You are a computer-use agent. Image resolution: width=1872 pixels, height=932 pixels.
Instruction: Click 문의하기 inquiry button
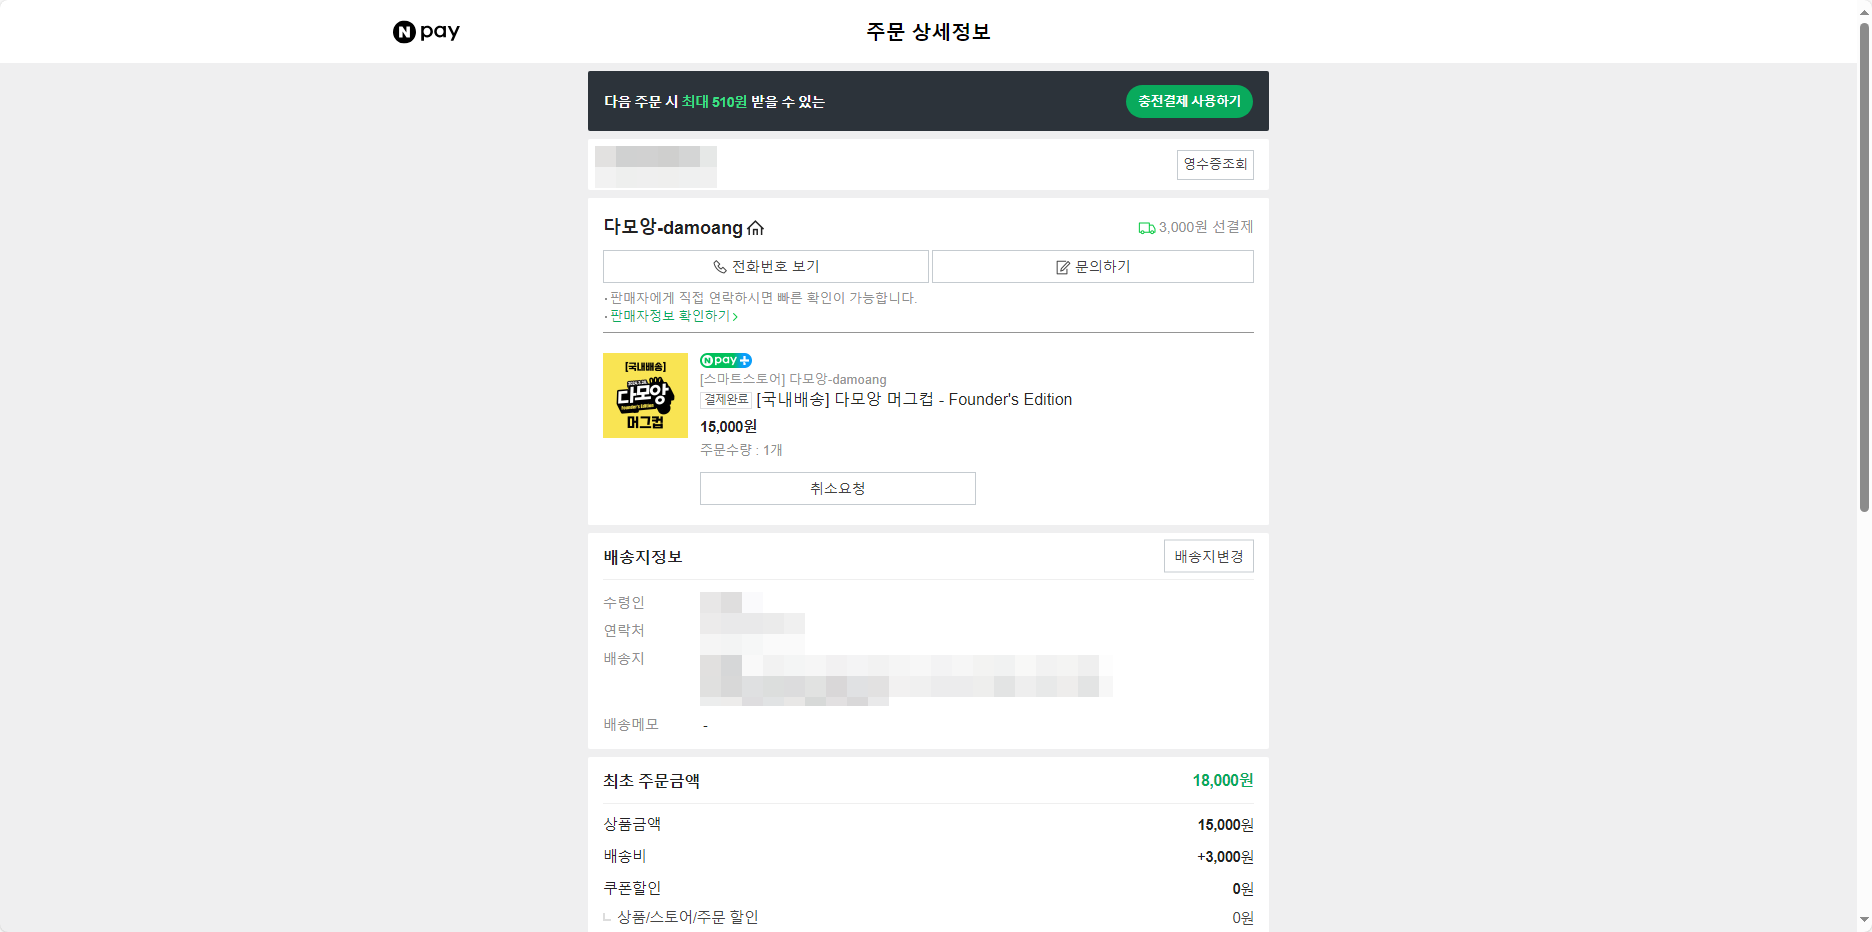1093,267
